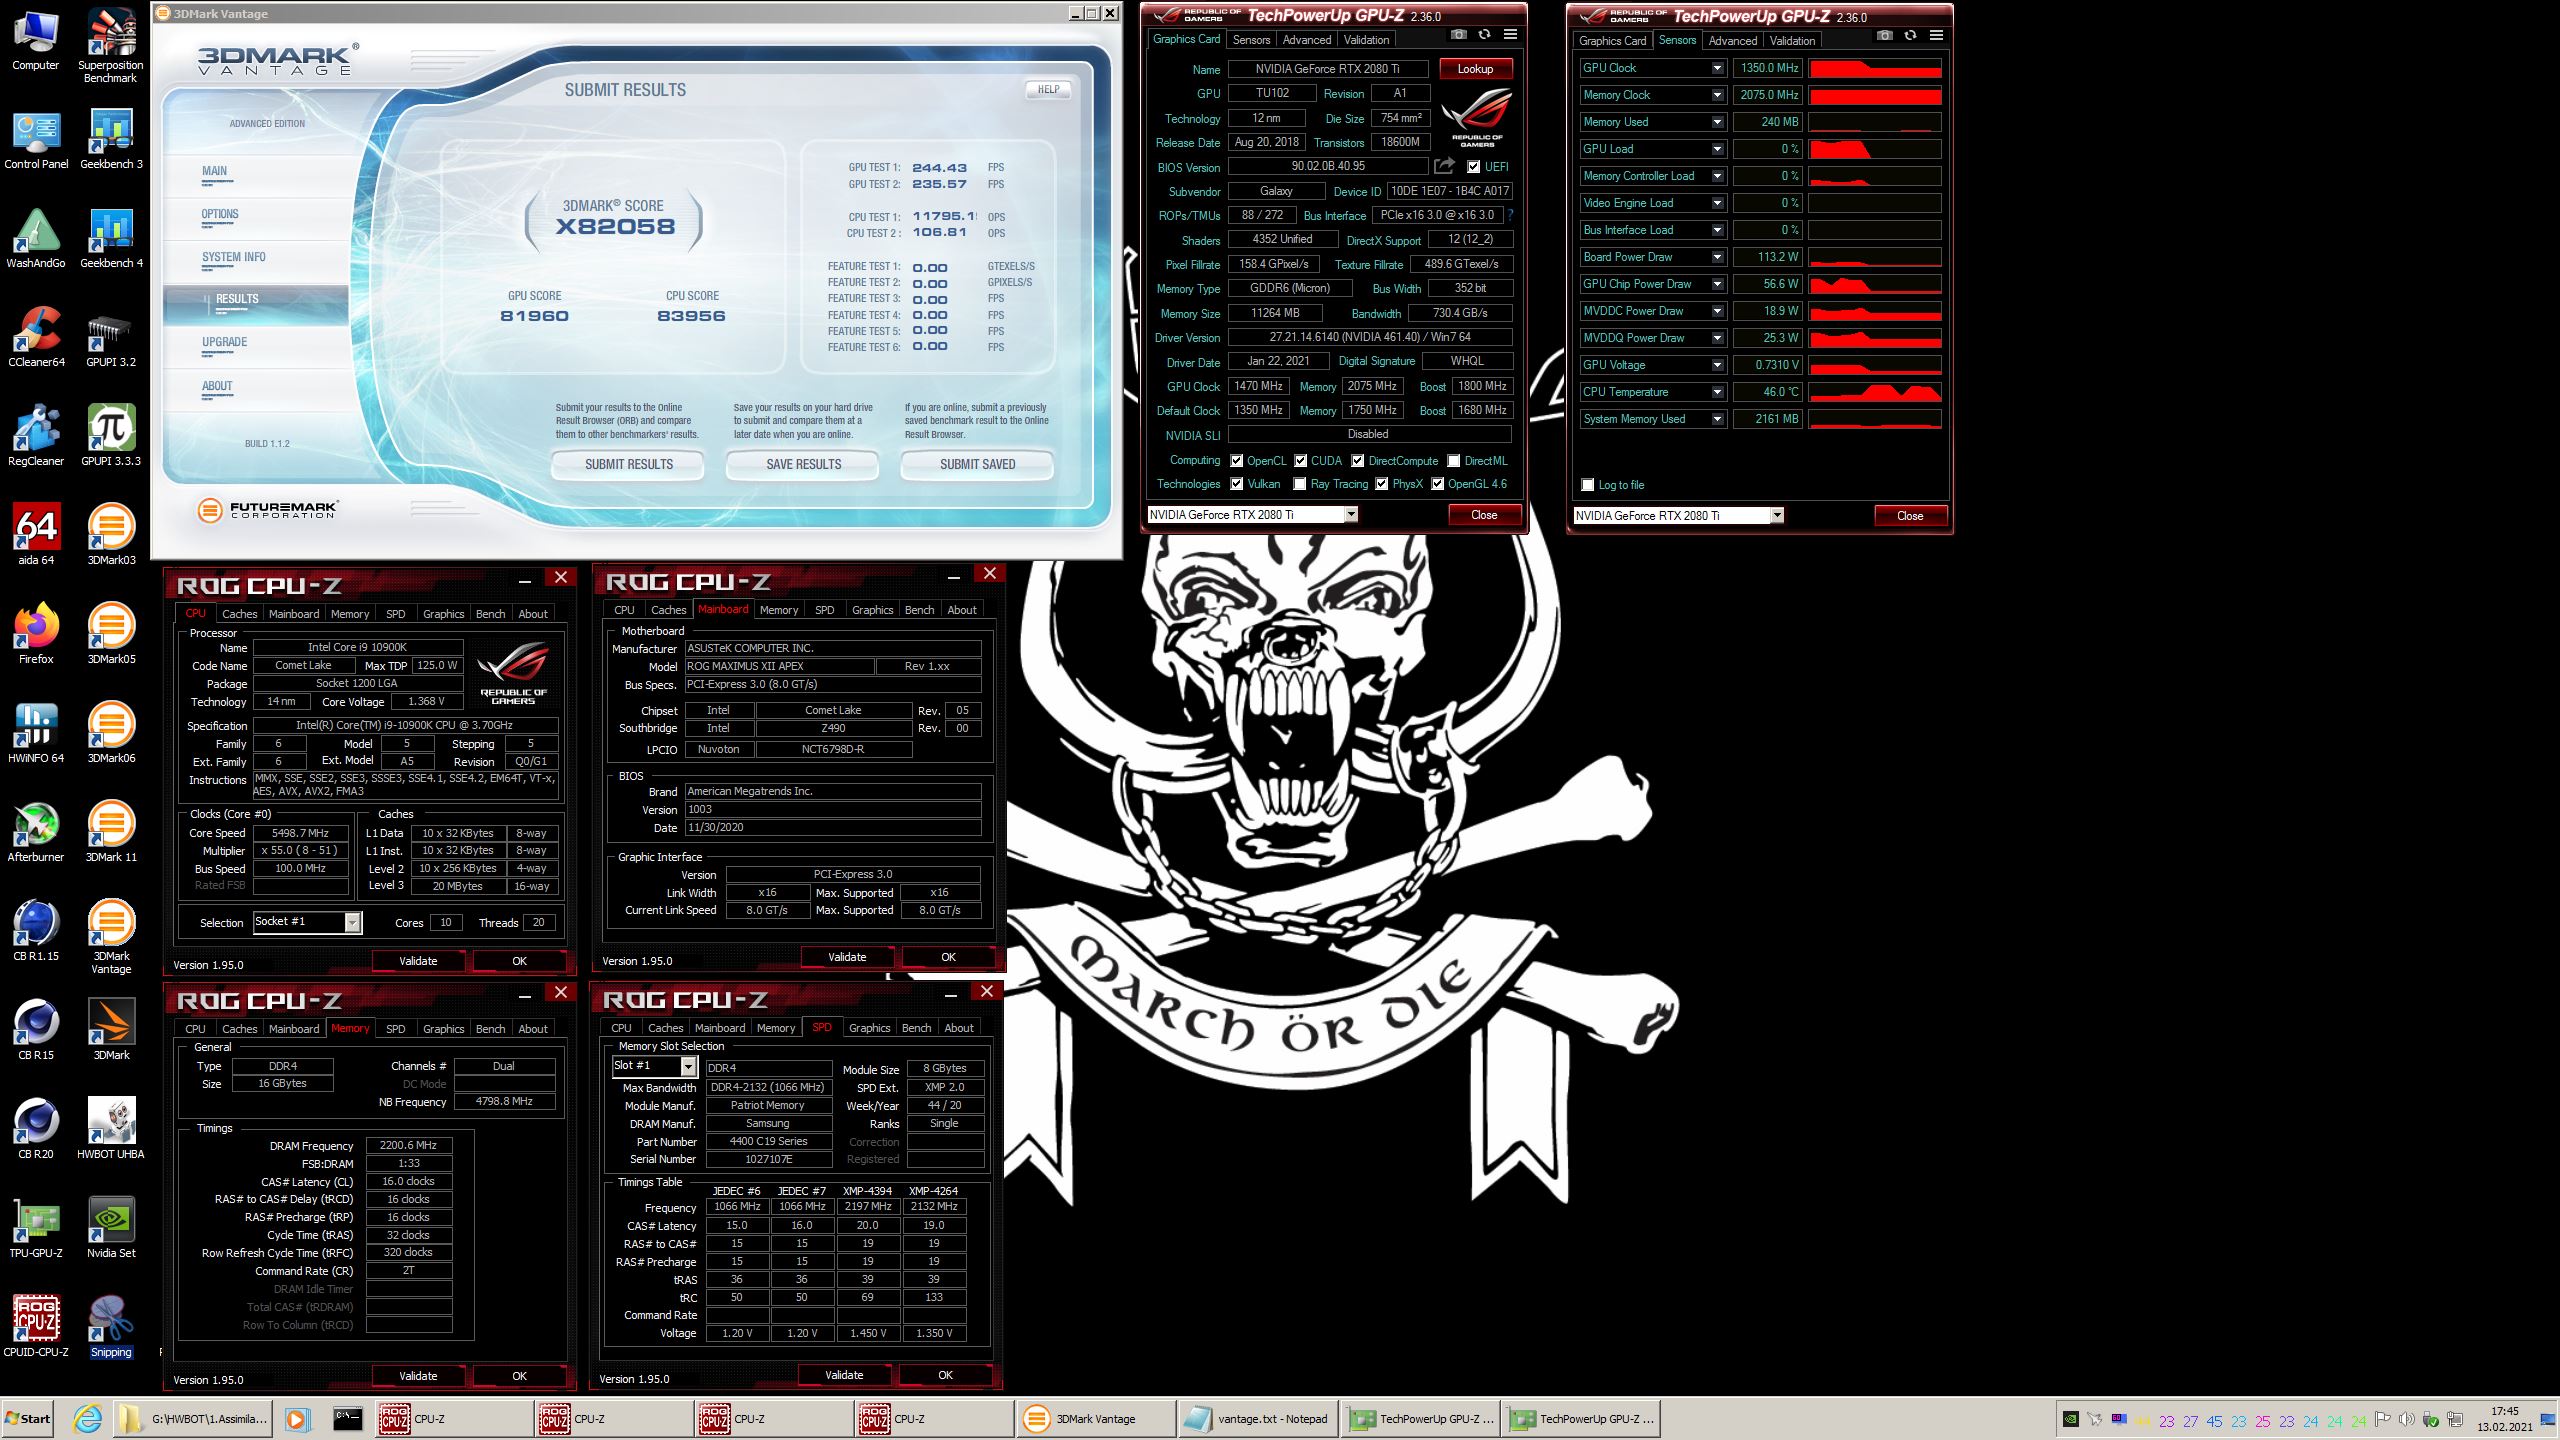The width and height of the screenshot is (2560, 1440).
Task: Expand GPU Clock sensor dropdown
Action: point(1717,68)
